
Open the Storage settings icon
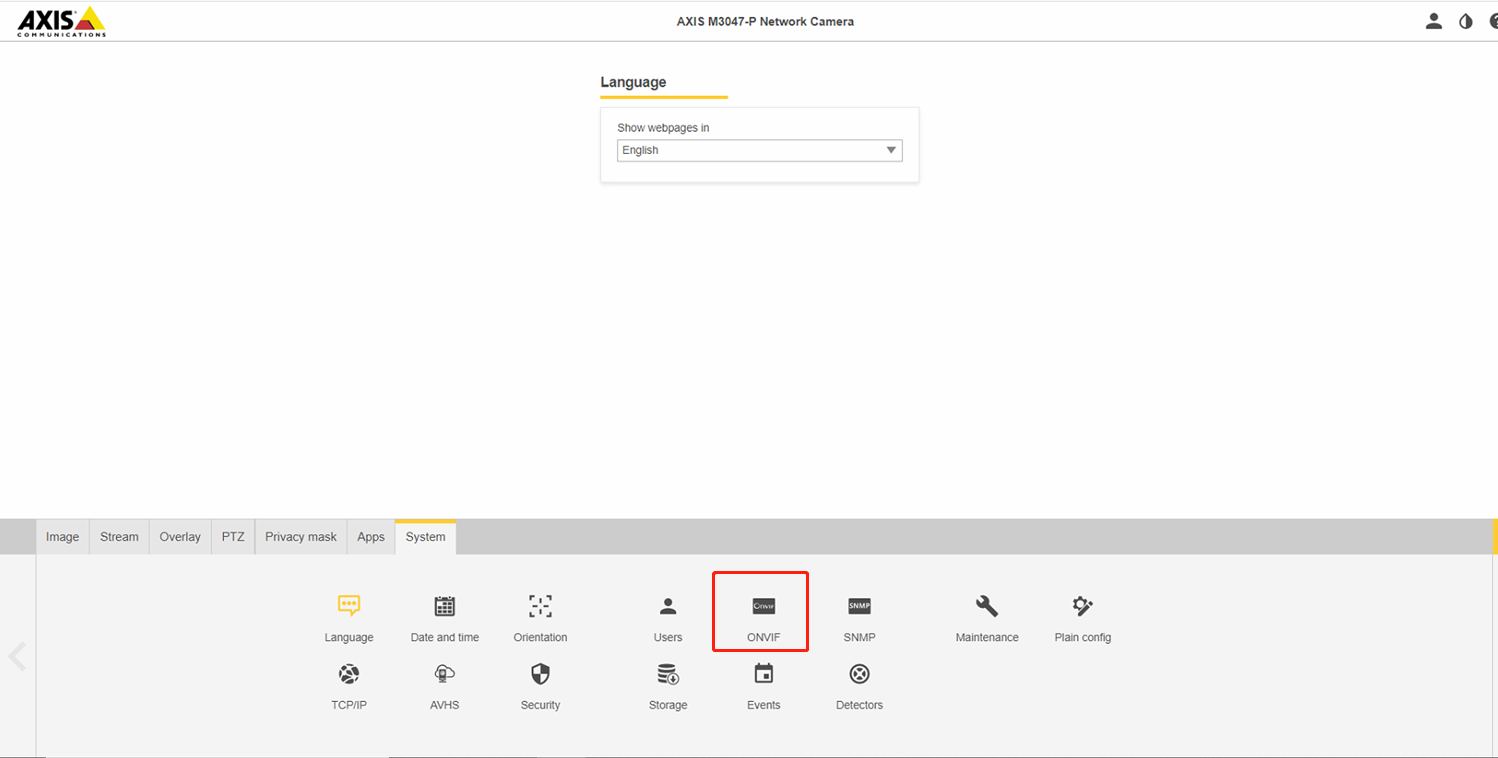click(x=668, y=674)
